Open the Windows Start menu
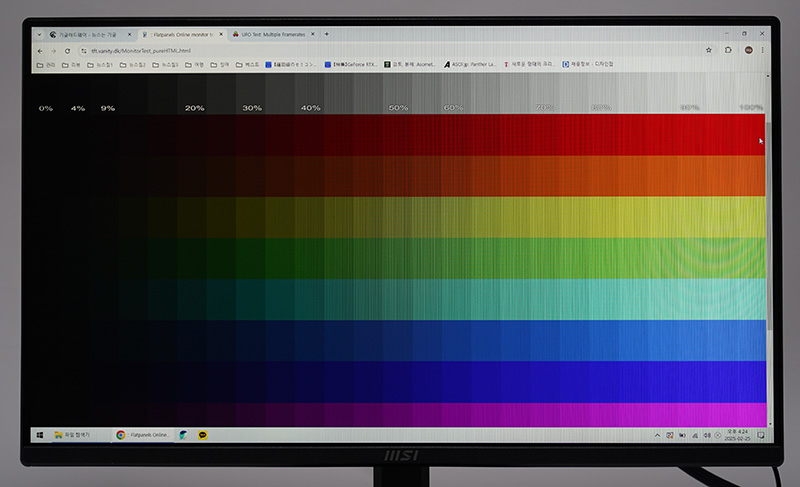This screenshot has width=800, height=487. tap(40, 435)
